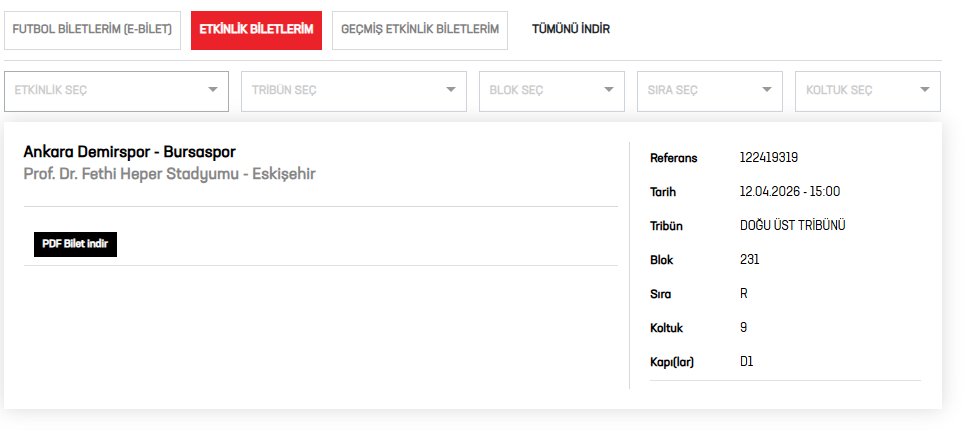Expand the SIRA SEÇ dropdown

click(710, 91)
